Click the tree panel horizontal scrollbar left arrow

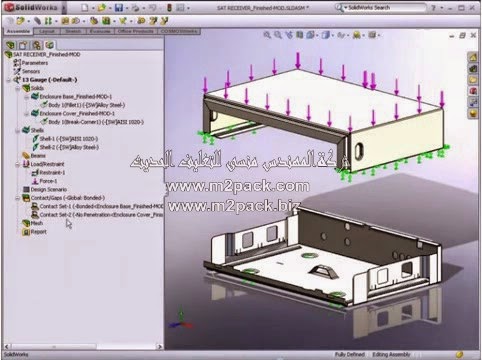(x=6, y=347)
